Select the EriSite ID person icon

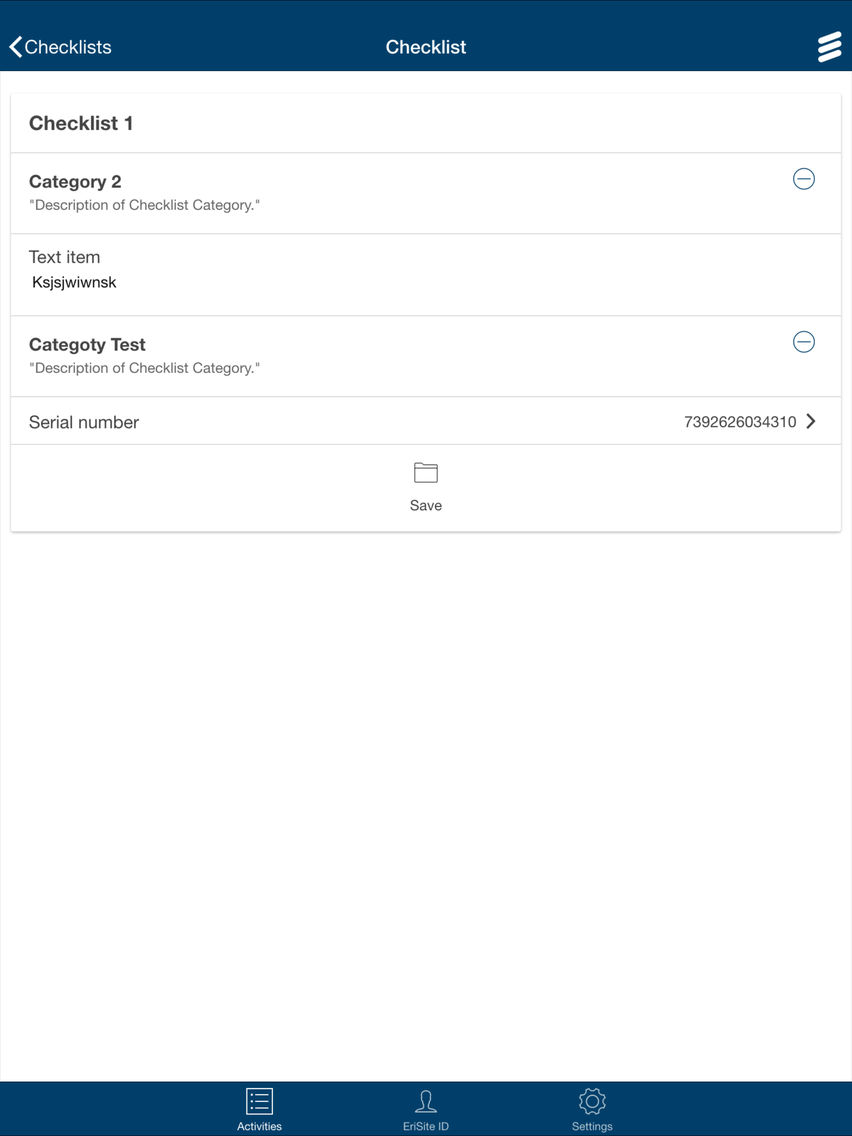click(425, 1101)
